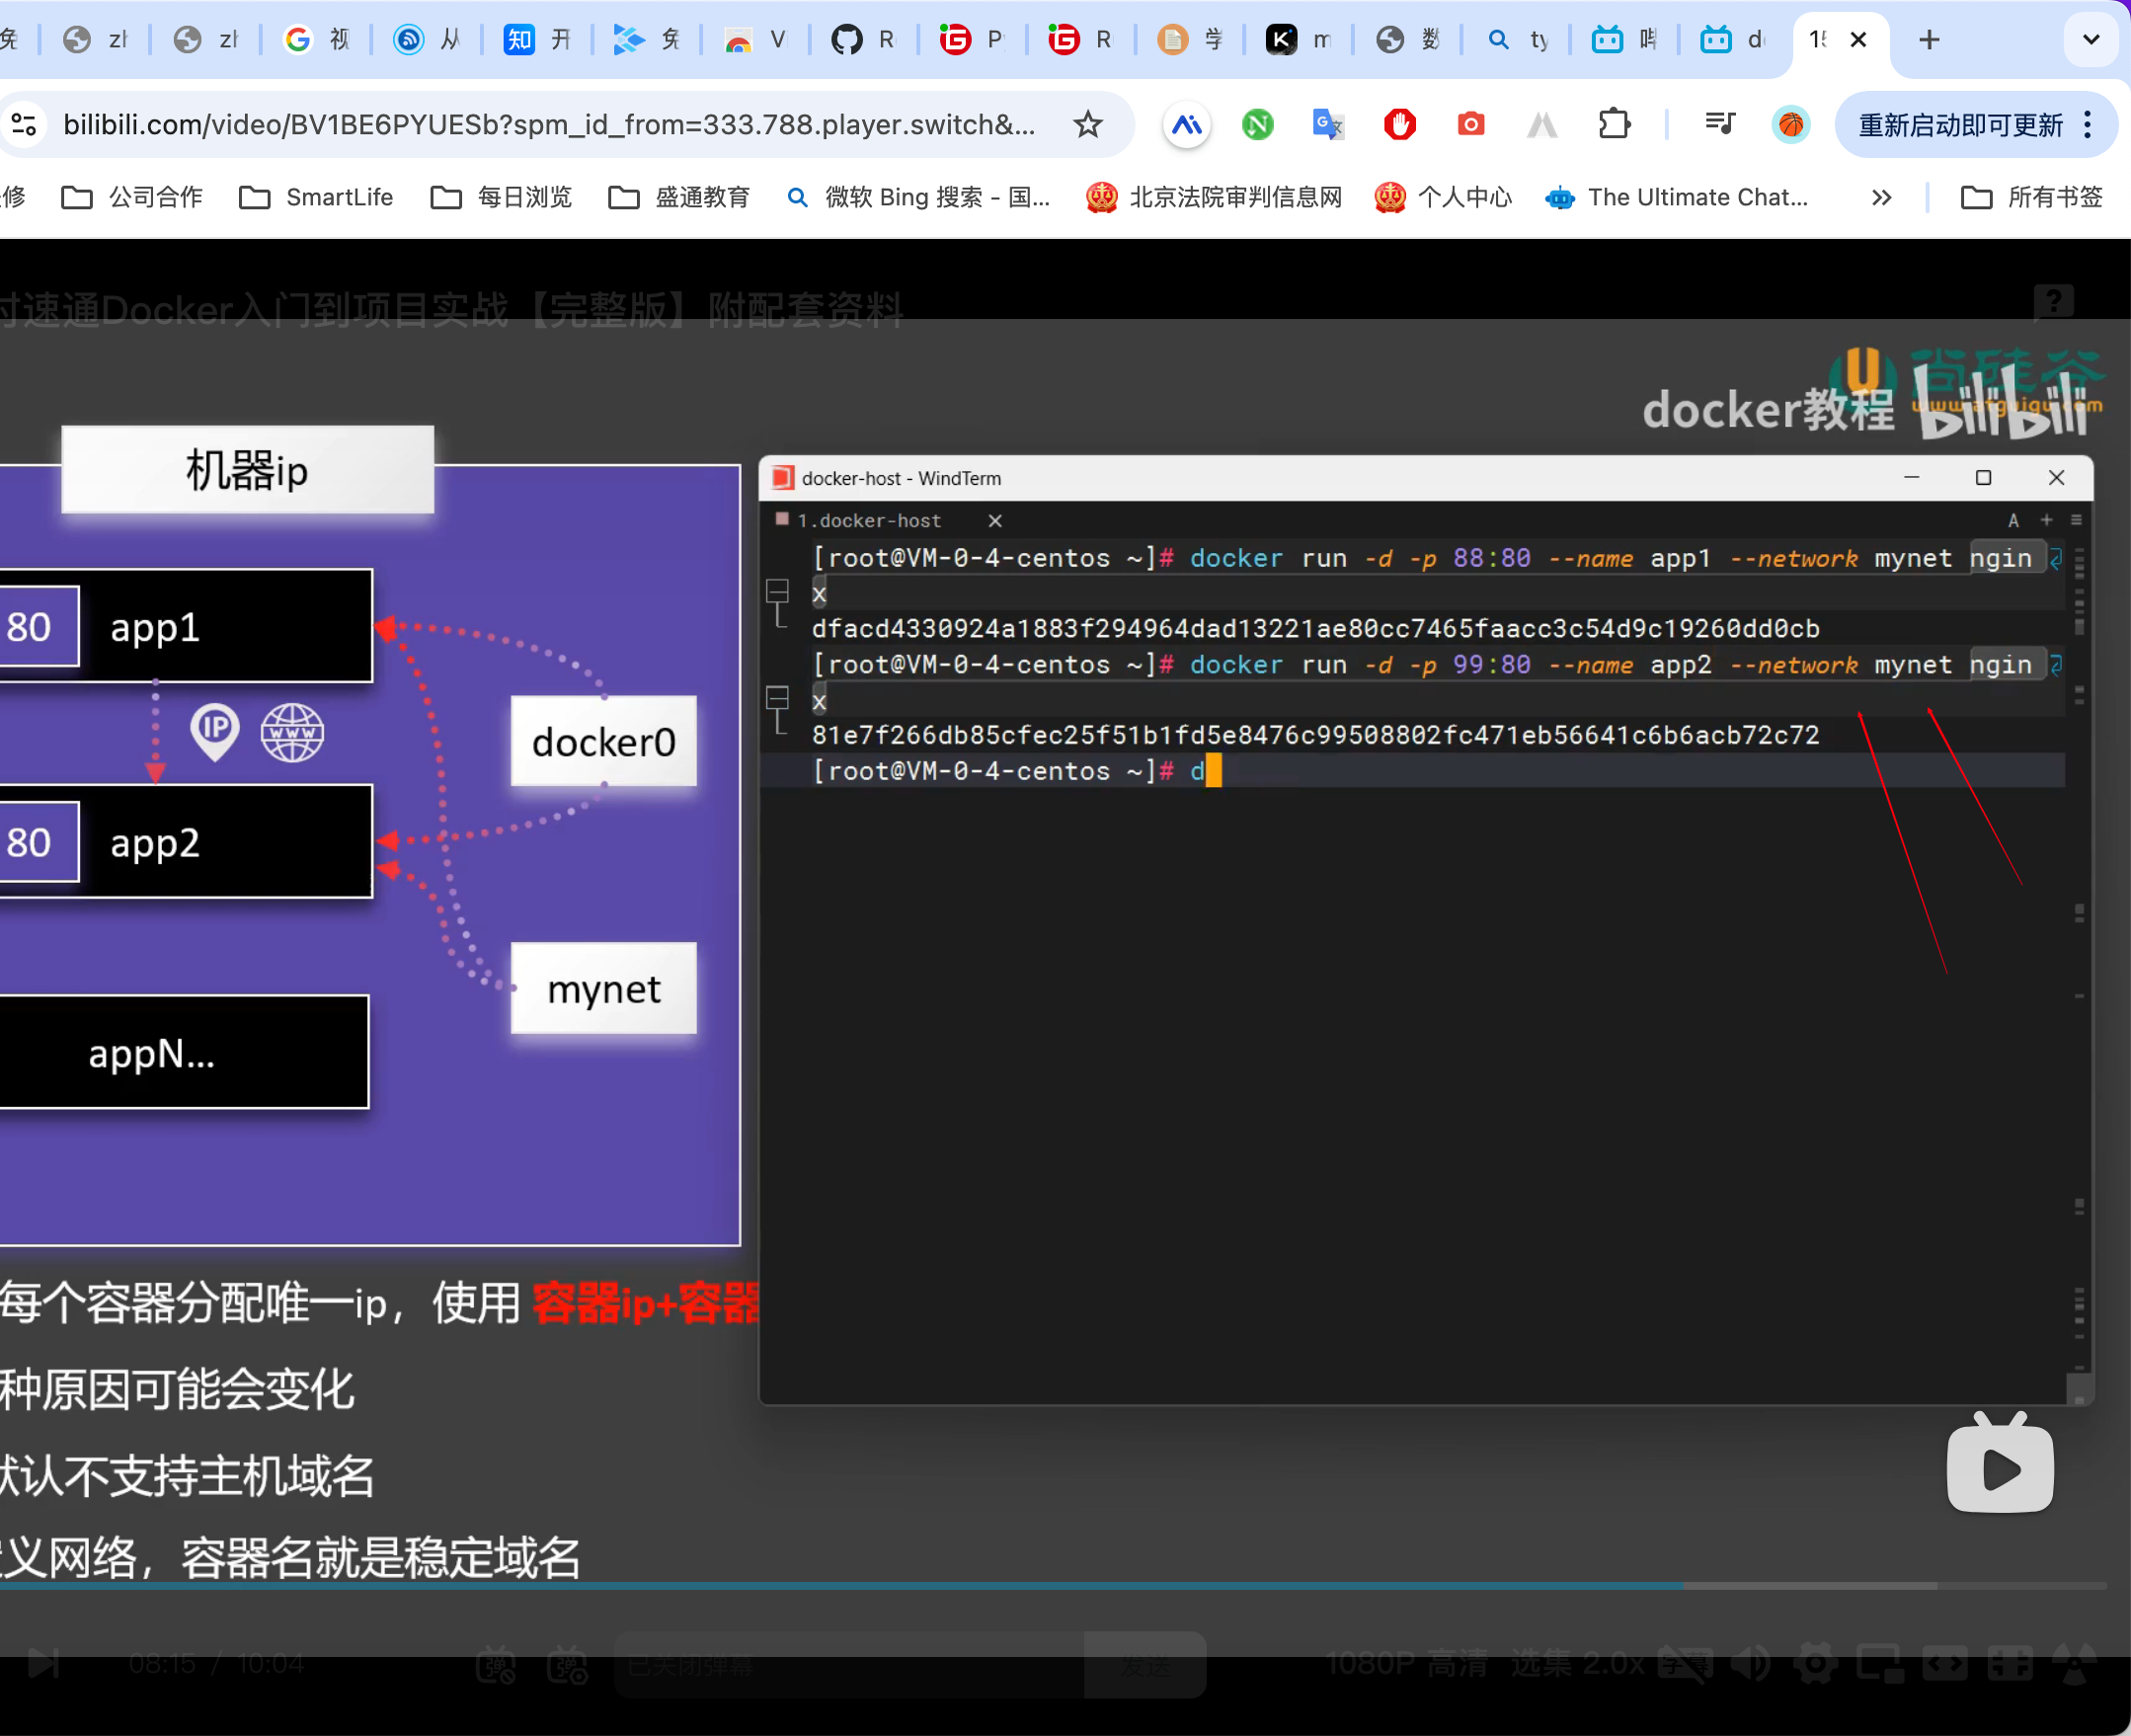Open the 公司合作 bookmarks folder
Screen dimensions: 2131x1736
pos(133,198)
